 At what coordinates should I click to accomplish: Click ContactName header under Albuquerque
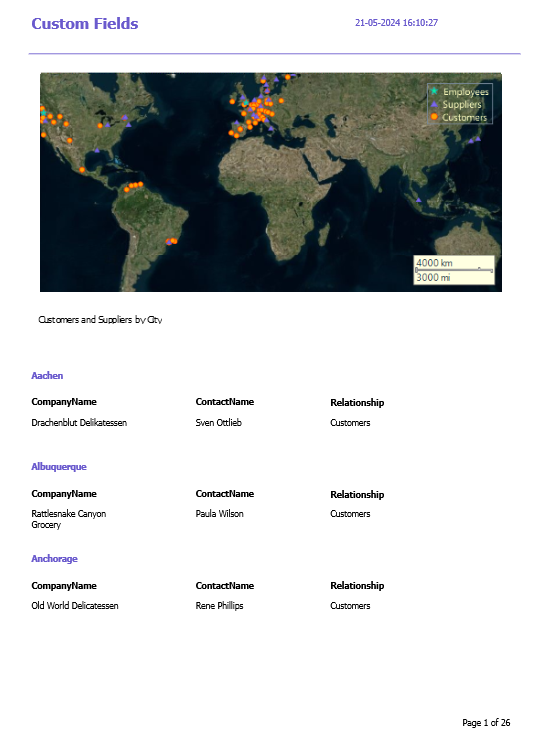point(225,494)
